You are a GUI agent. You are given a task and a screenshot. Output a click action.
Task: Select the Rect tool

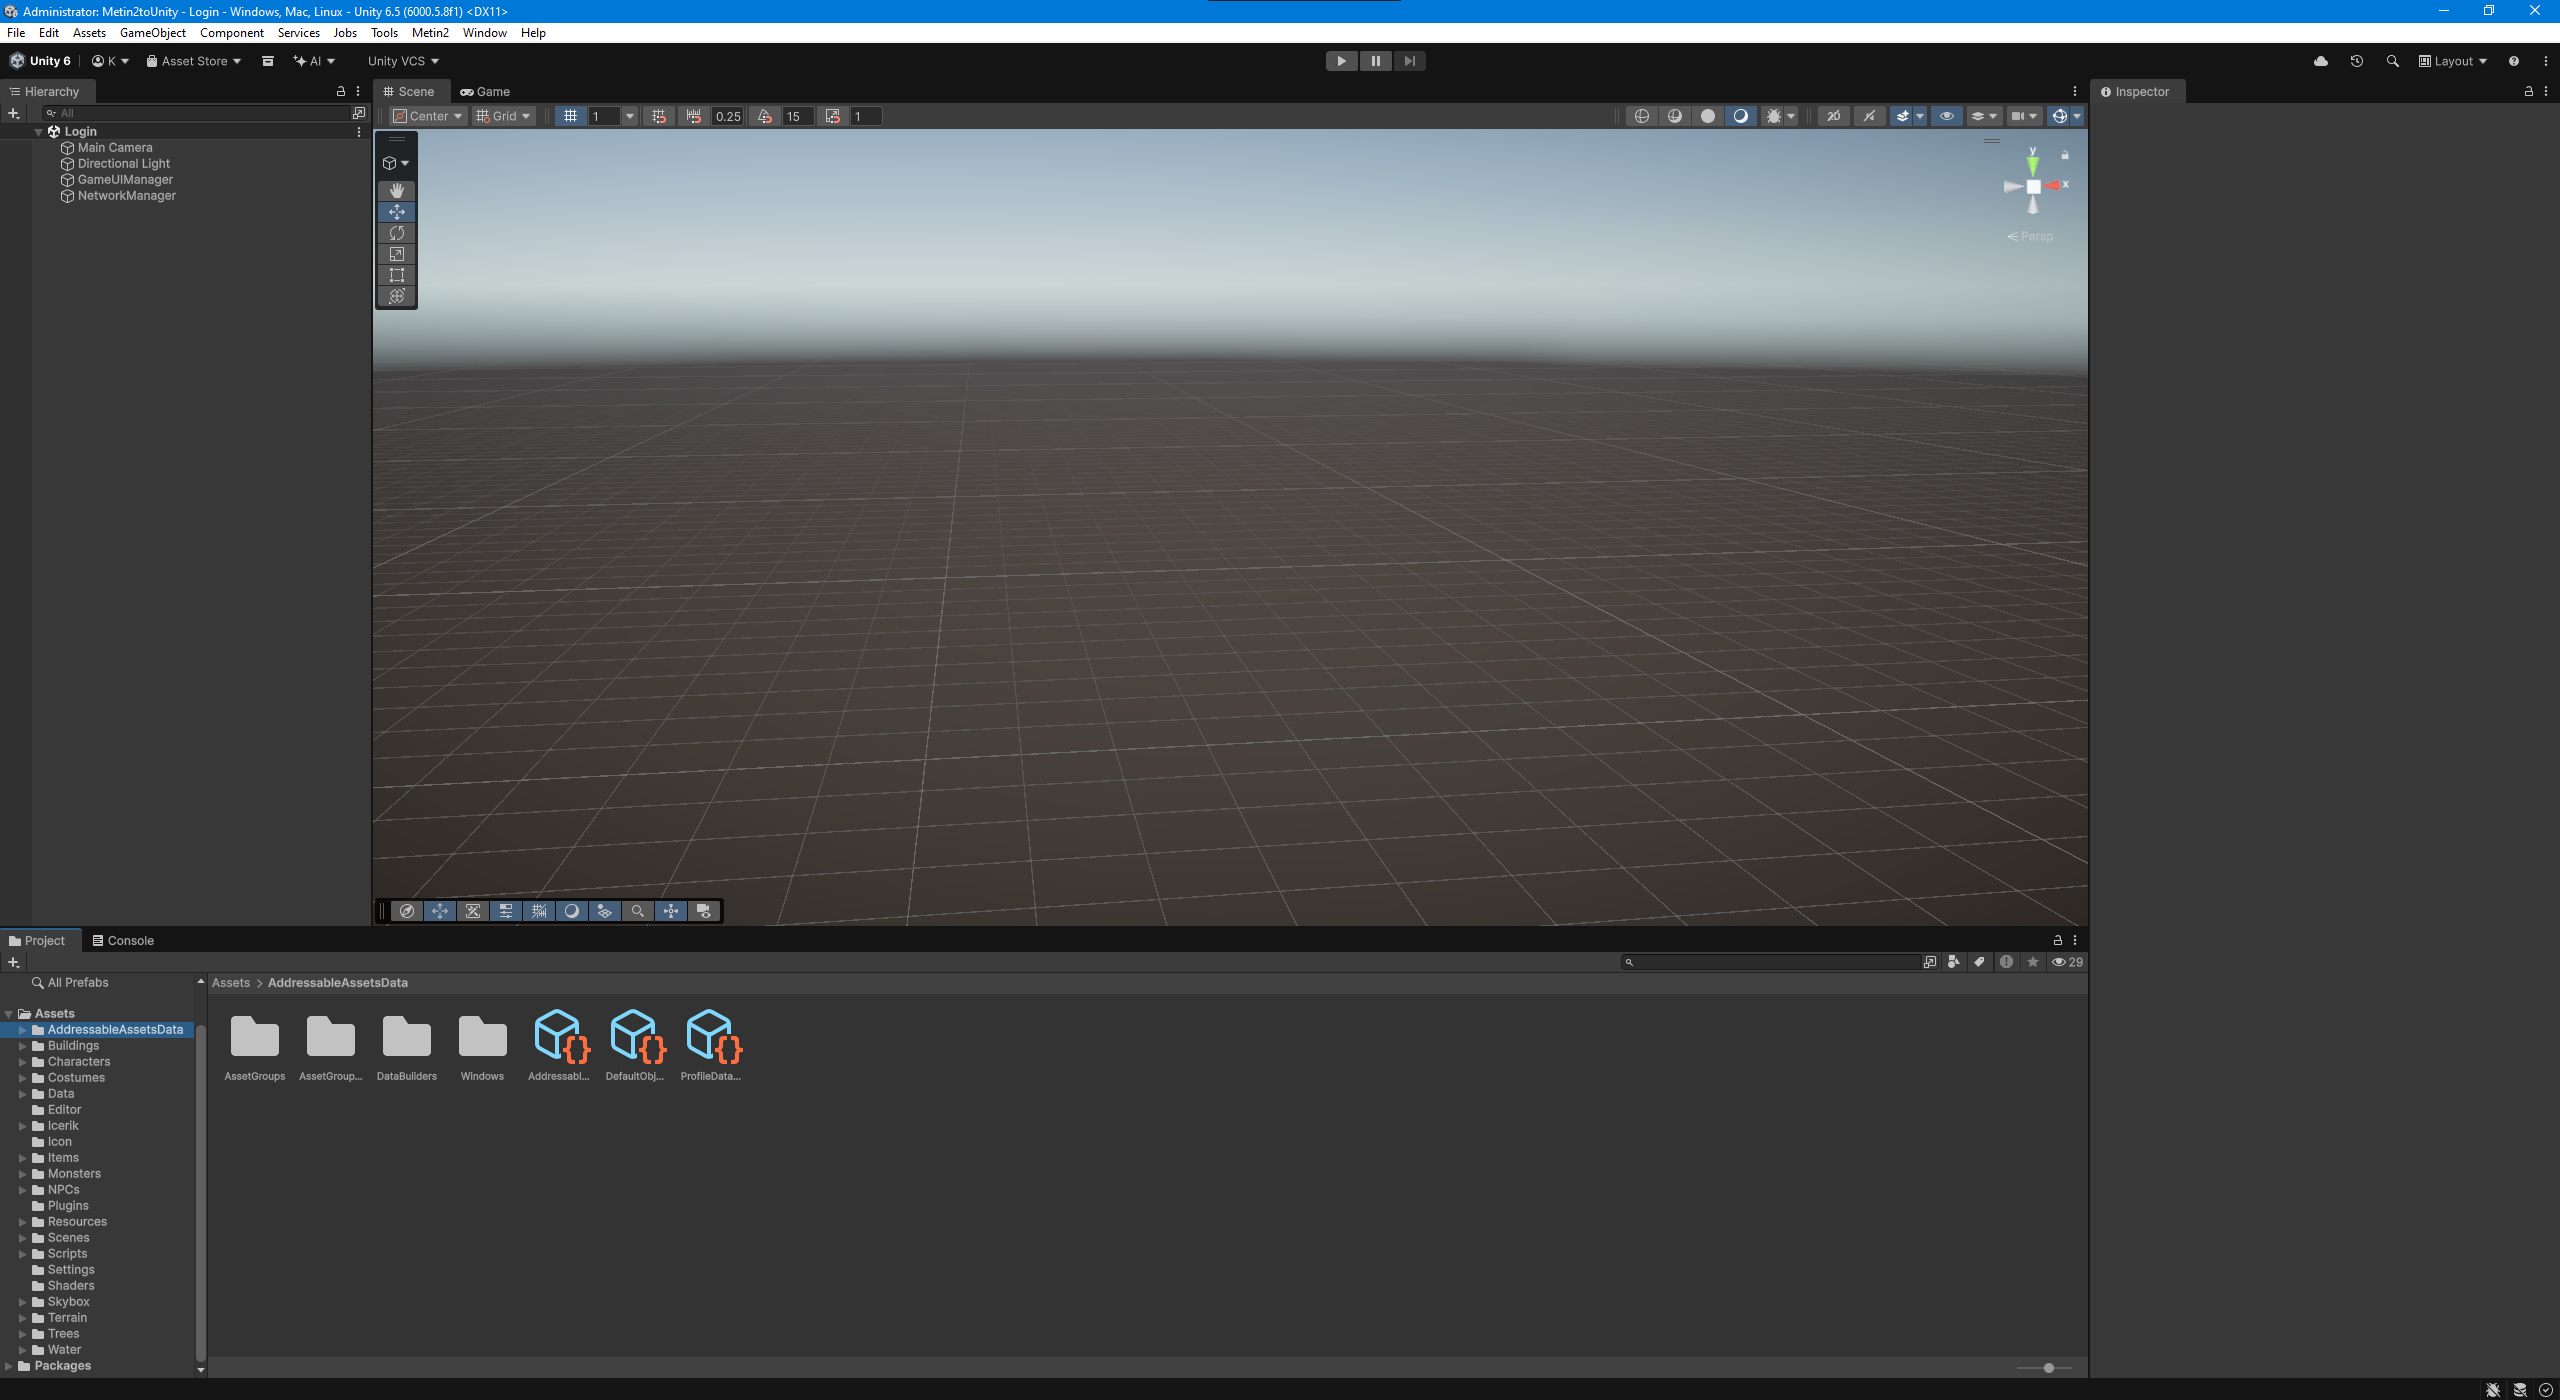pyautogui.click(x=397, y=275)
